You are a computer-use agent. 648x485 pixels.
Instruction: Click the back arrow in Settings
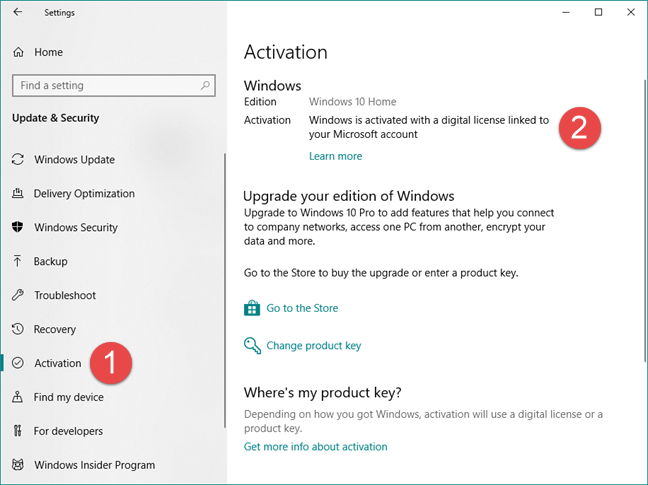(x=17, y=12)
